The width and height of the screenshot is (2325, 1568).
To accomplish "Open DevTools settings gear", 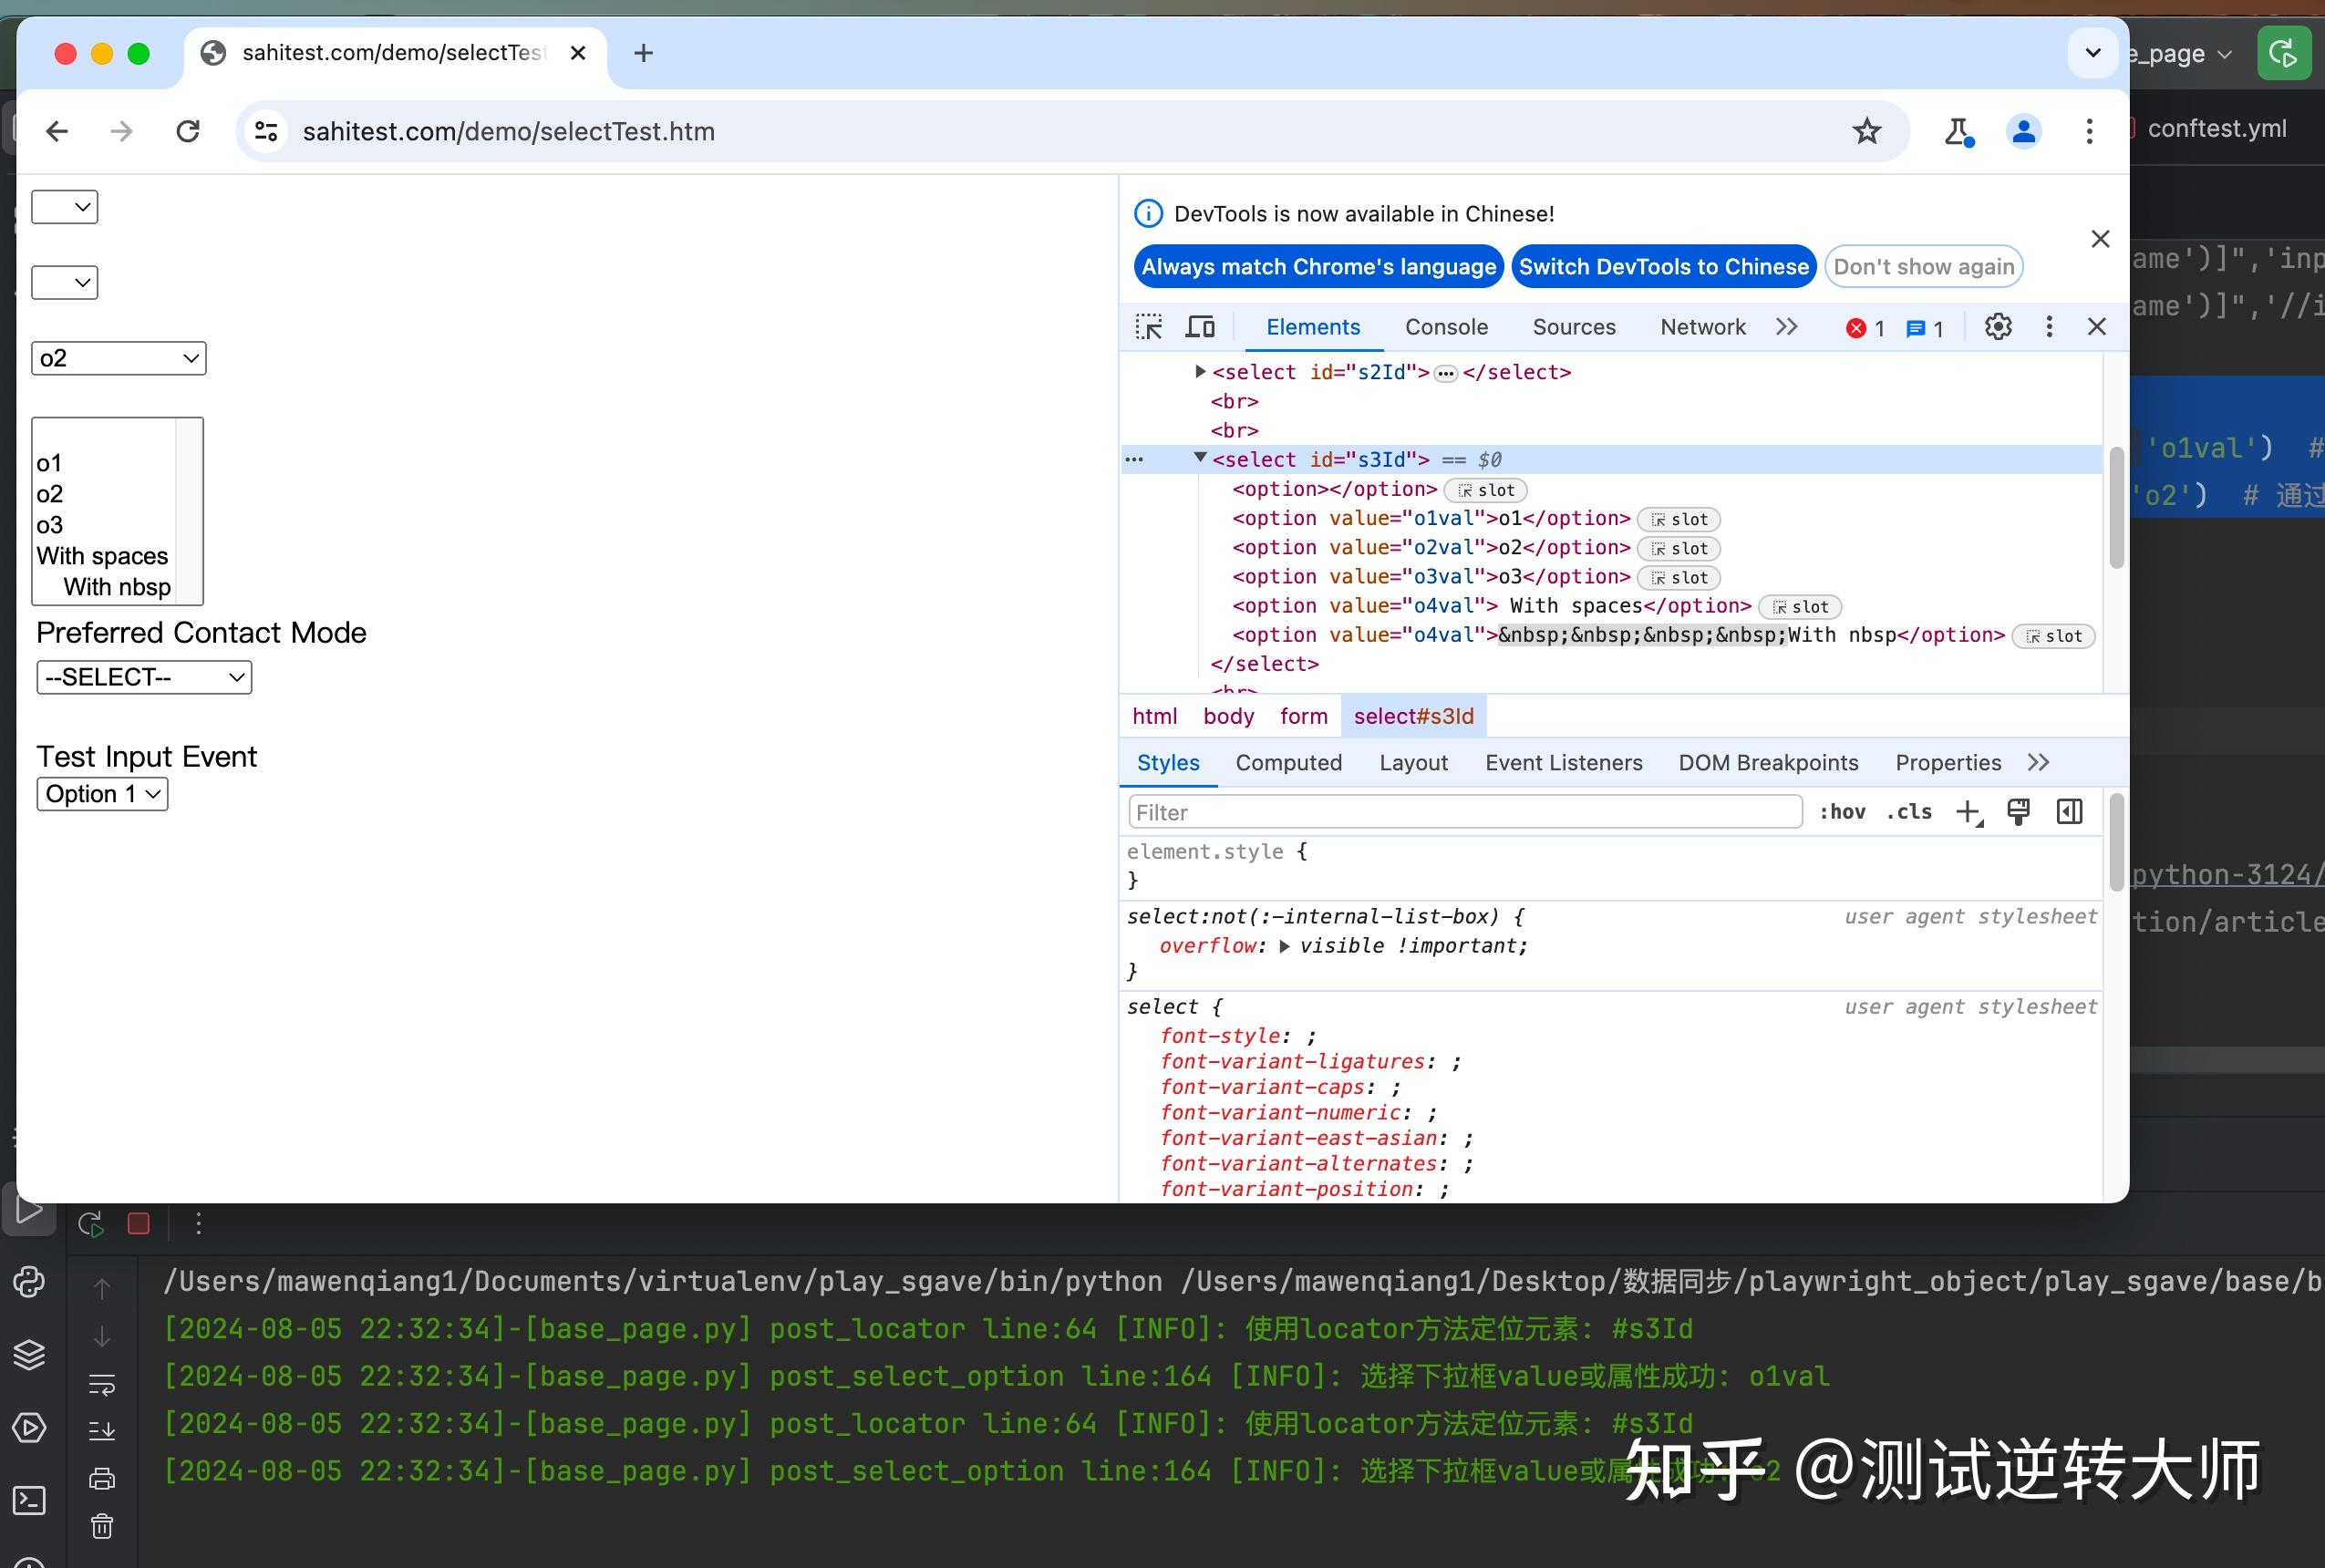I will 1998,327.
